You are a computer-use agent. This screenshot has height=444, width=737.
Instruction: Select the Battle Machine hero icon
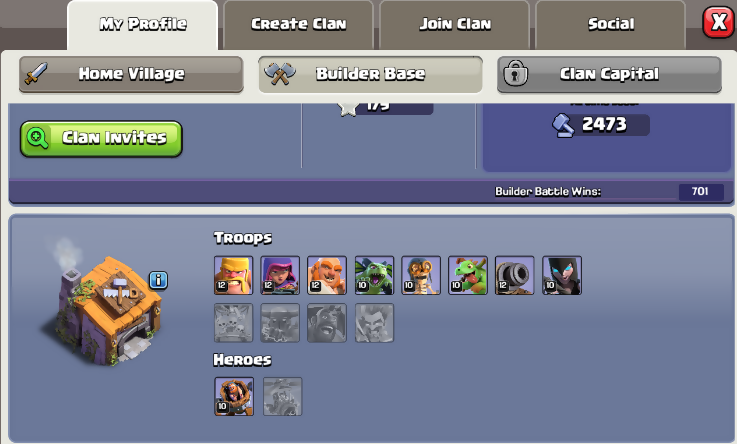[234, 397]
